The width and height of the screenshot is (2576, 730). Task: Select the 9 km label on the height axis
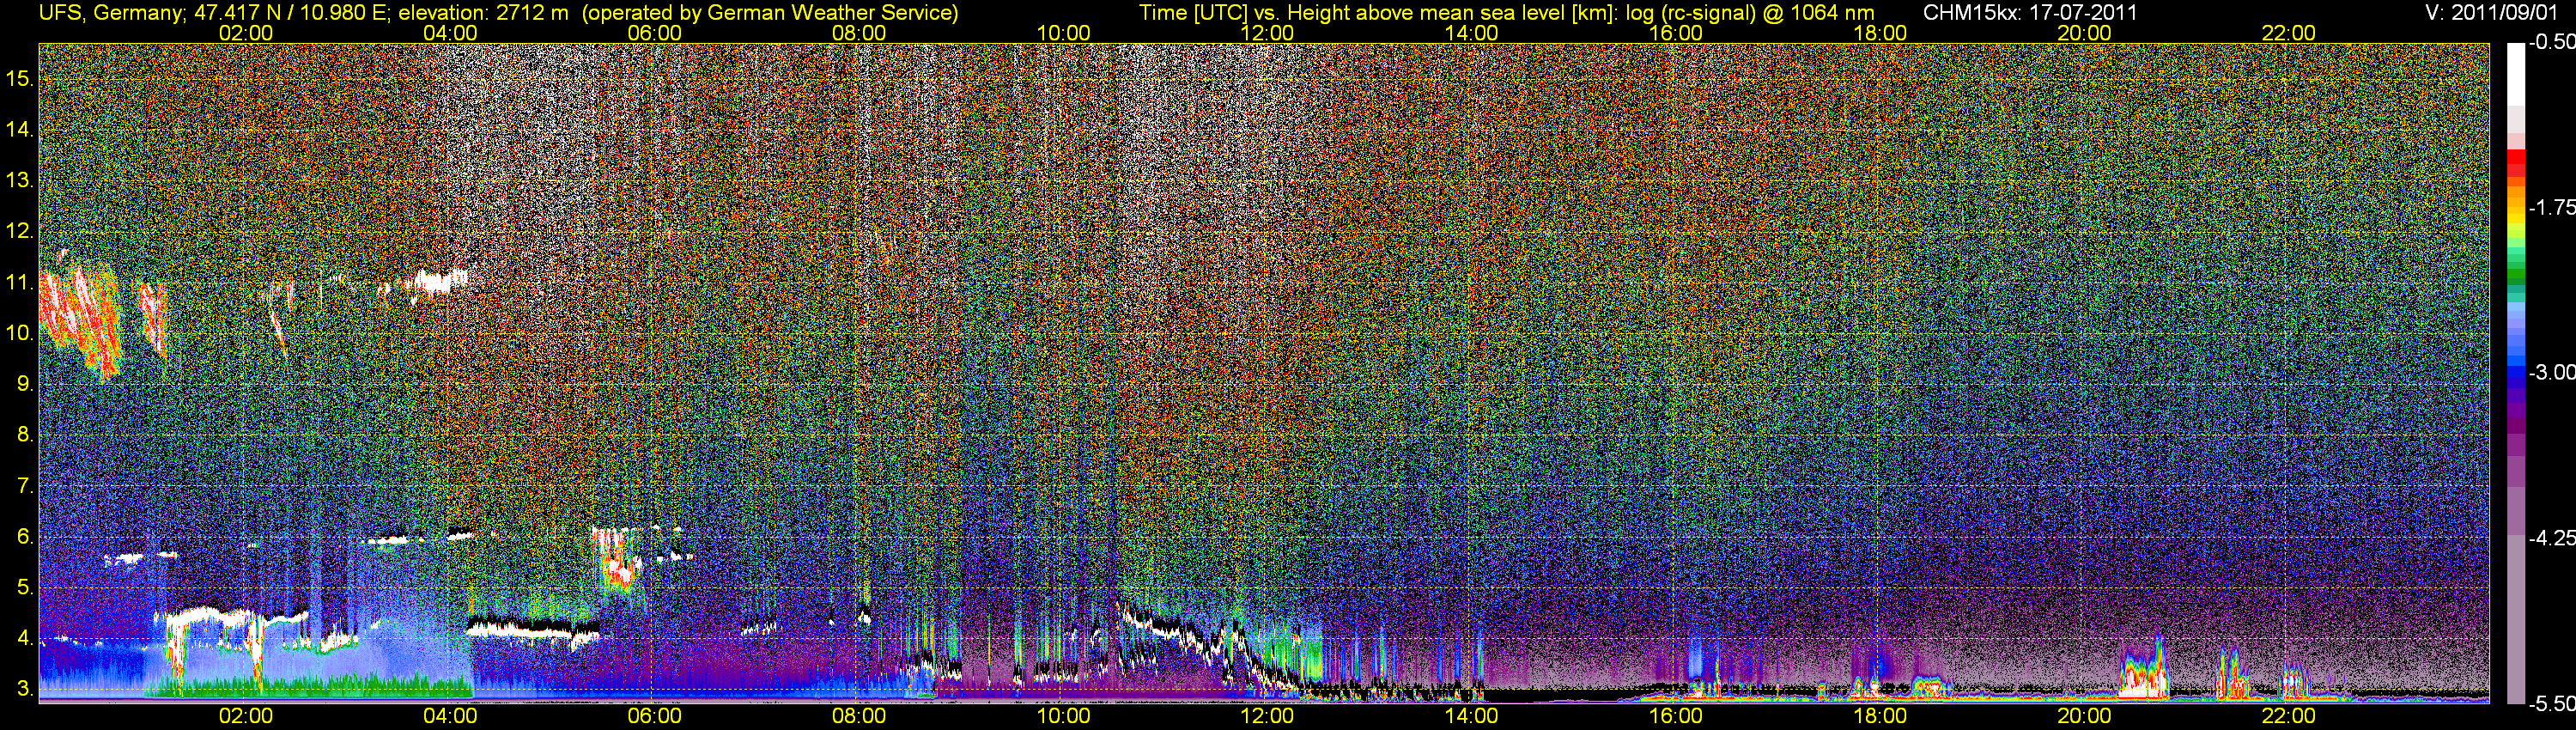23,384
